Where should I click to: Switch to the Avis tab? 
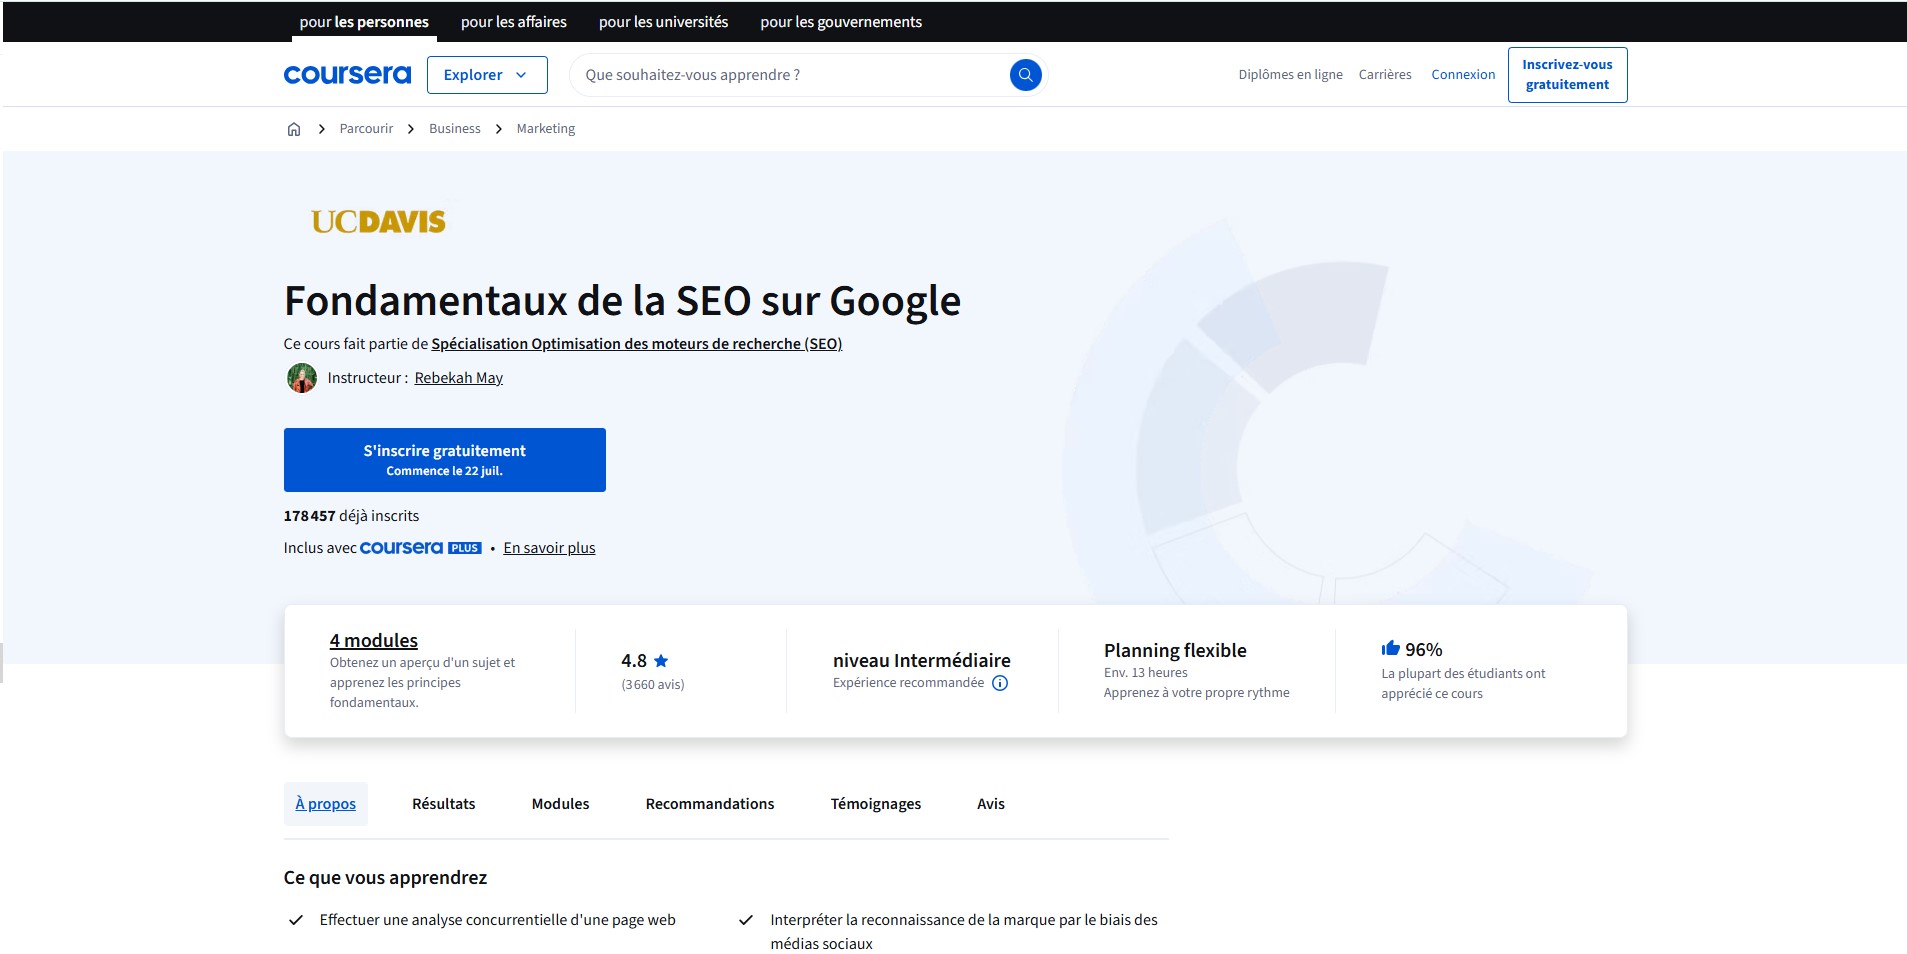coord(991,804)
